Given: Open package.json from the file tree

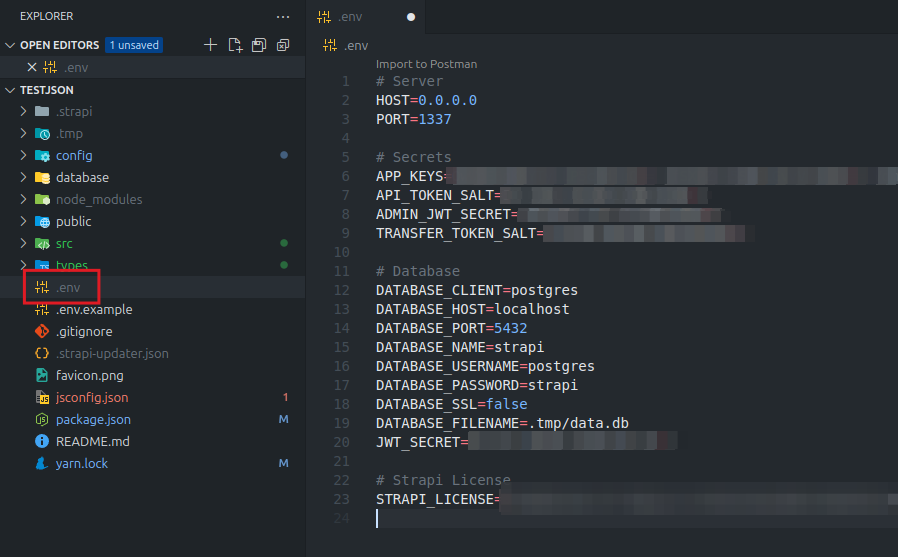Looking at the screenshot, I should 92,420.
